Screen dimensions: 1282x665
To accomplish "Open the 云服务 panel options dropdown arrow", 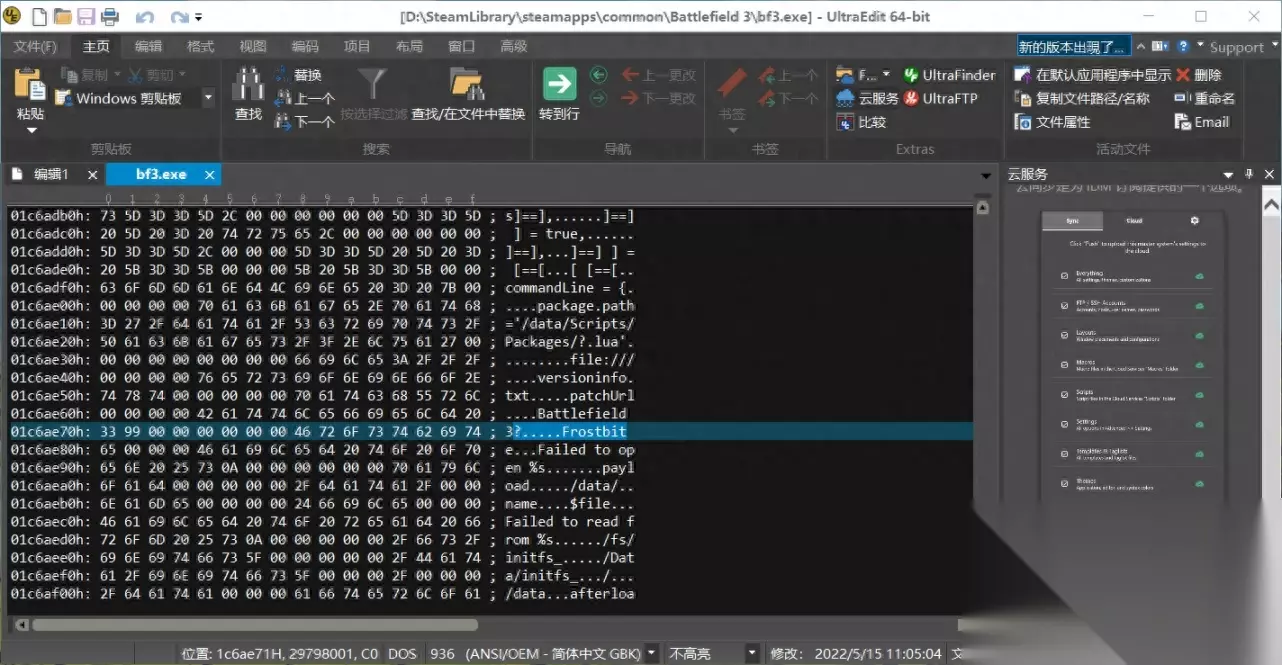I will click(x=1228, y=174).
